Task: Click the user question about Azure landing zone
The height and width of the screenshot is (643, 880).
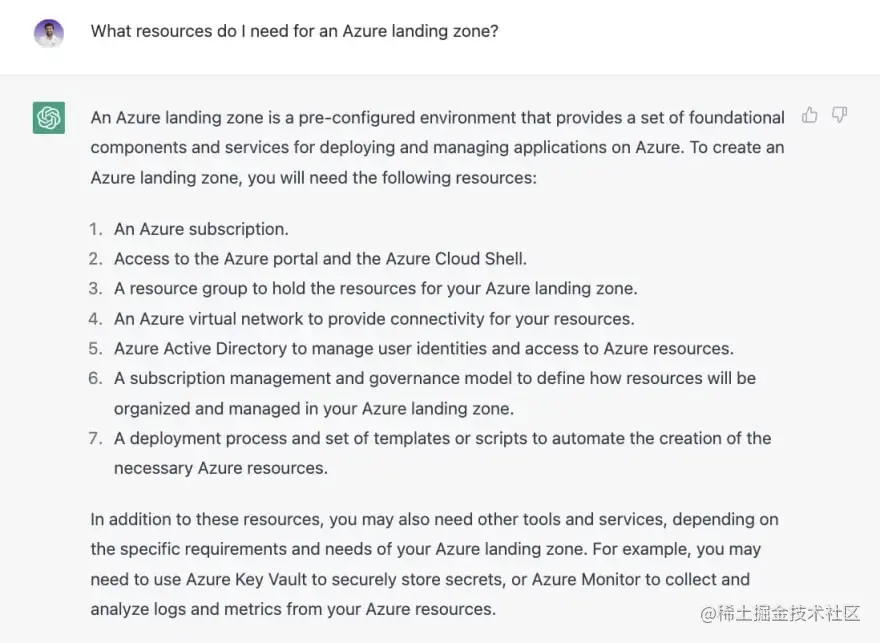Action: point(294,31)
